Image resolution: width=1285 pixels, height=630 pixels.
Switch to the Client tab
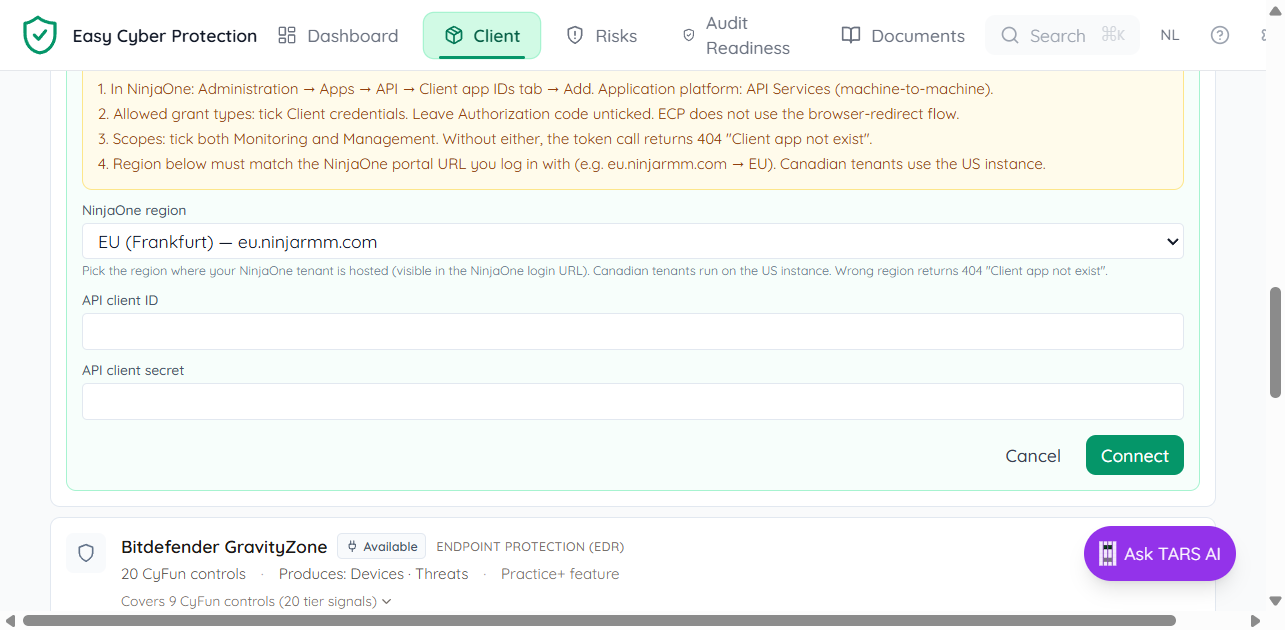click(482, 36)
